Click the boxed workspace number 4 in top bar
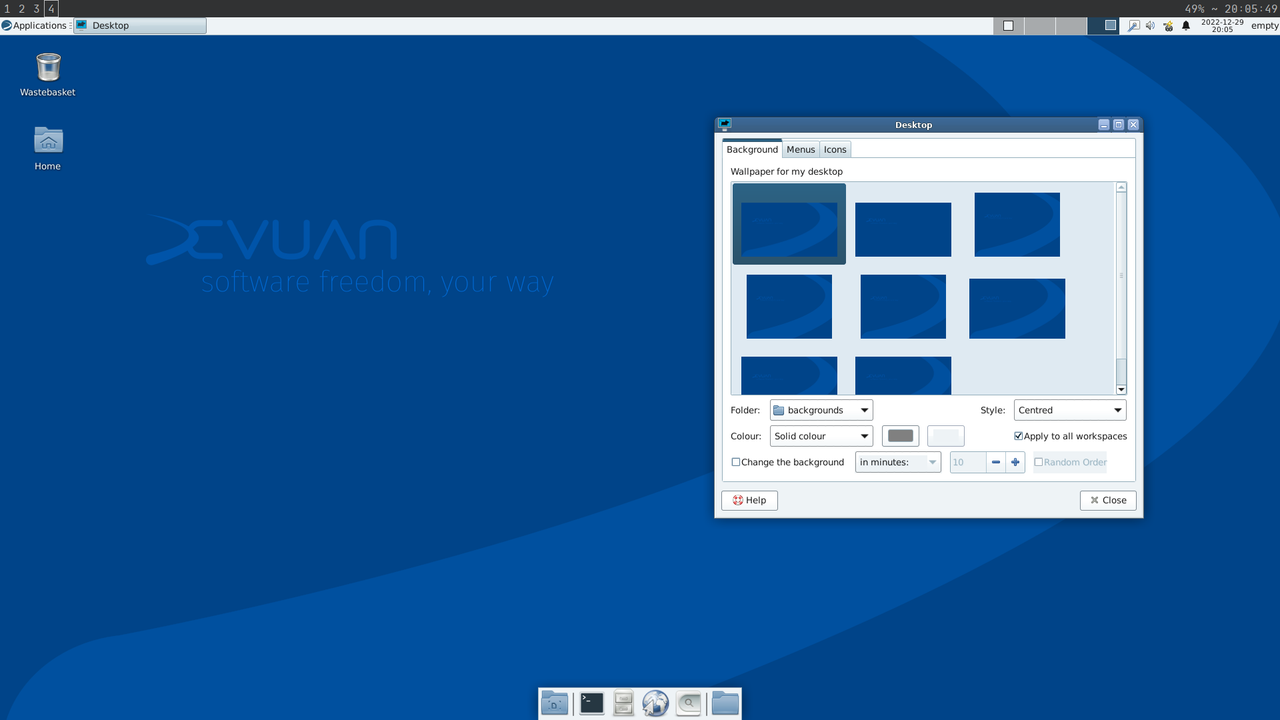Viewport: 1280px width, 720px height. 52,9
